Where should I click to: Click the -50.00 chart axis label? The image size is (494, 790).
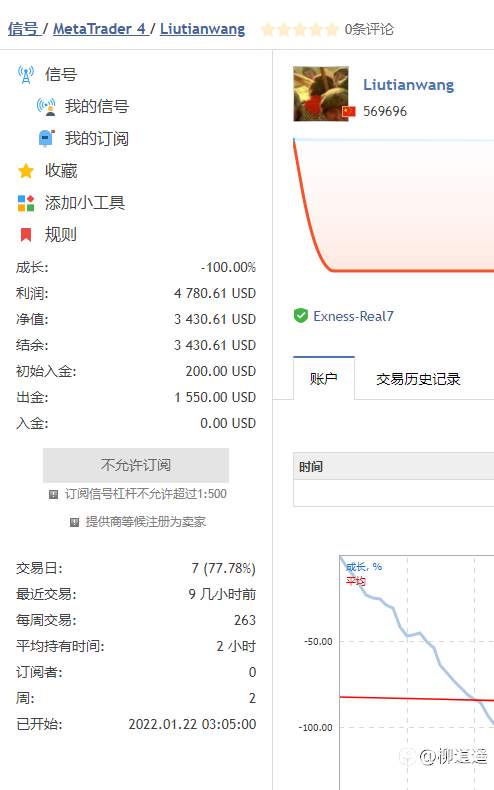[x=318, y=642]
